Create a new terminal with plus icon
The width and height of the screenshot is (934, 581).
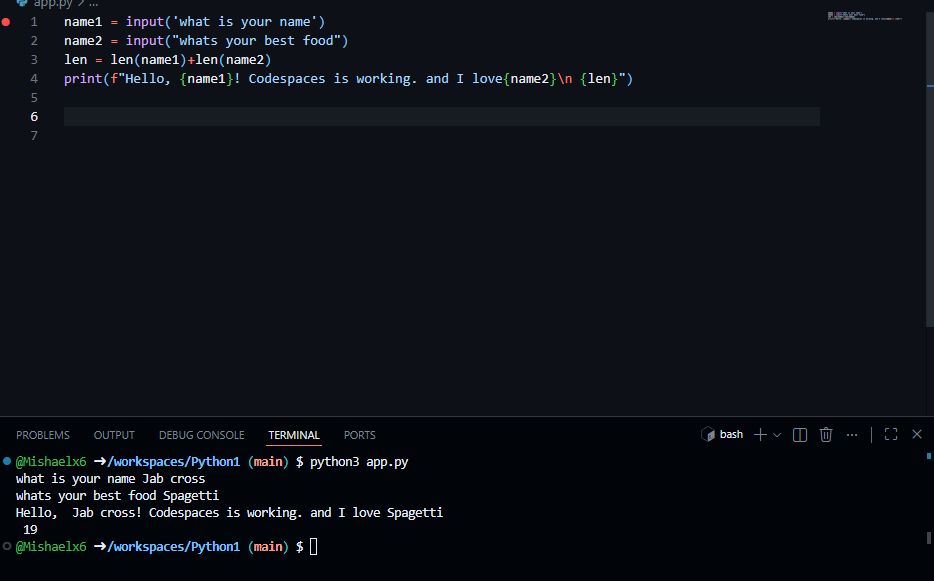[760, 434]
